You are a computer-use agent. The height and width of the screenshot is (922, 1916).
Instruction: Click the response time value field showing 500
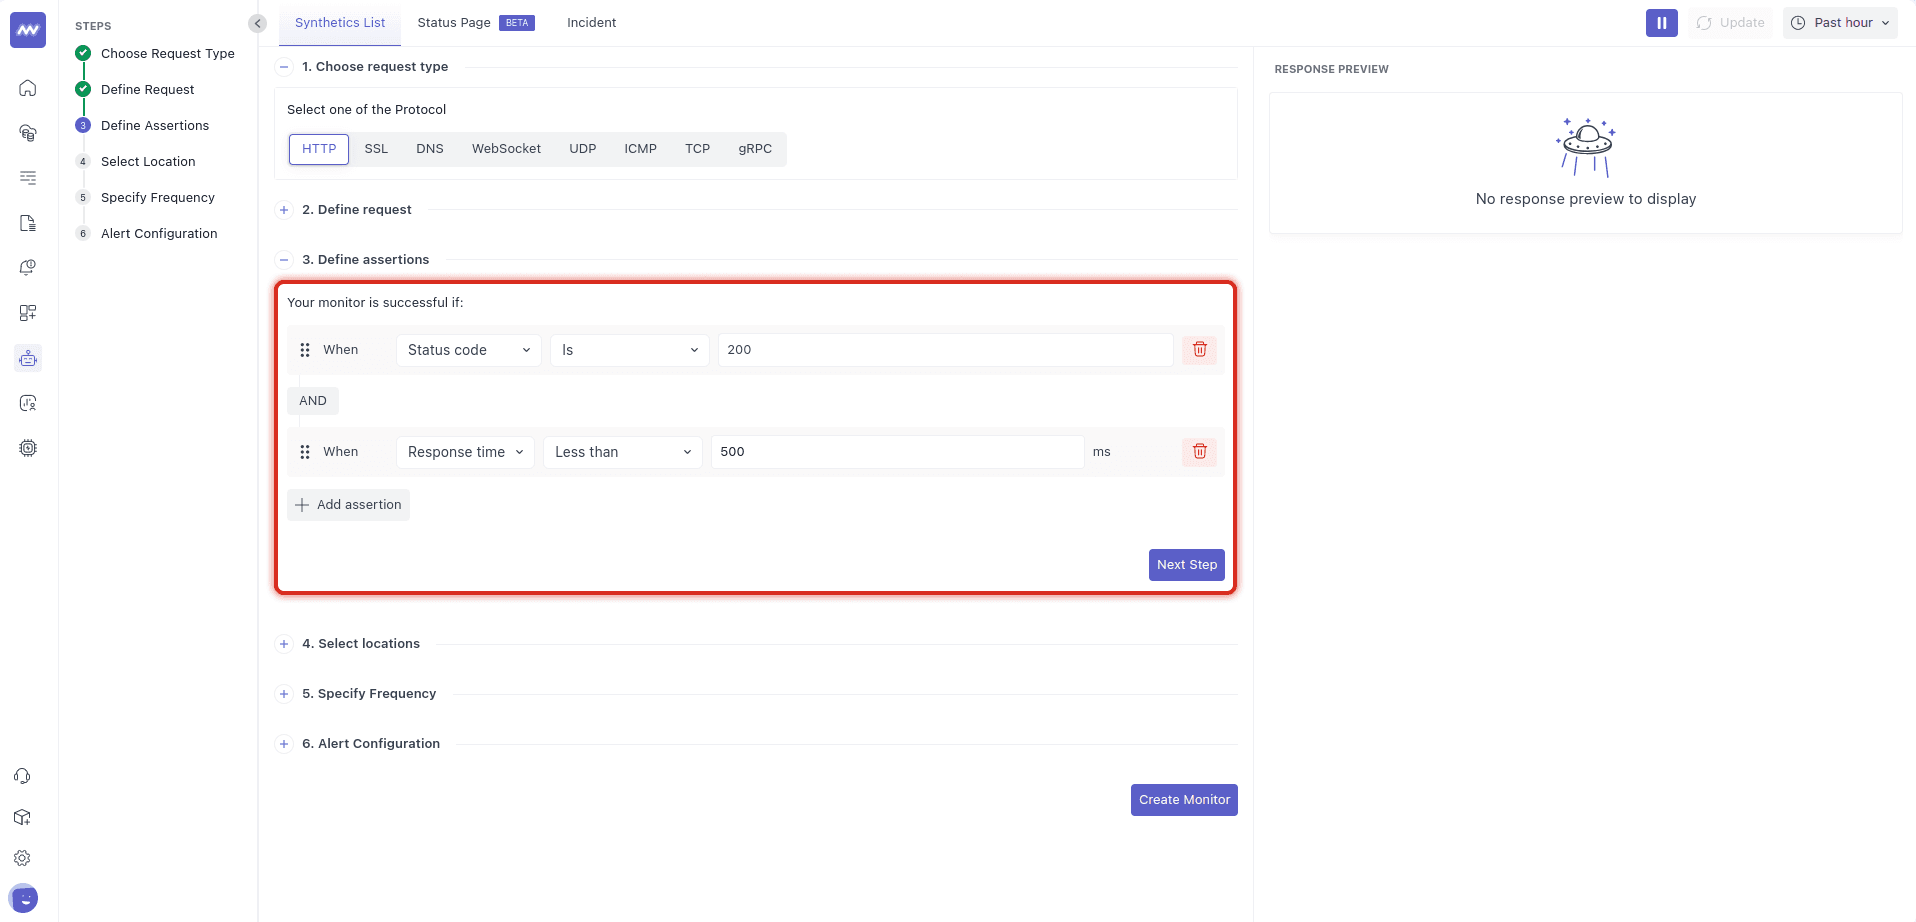[896, 452]
